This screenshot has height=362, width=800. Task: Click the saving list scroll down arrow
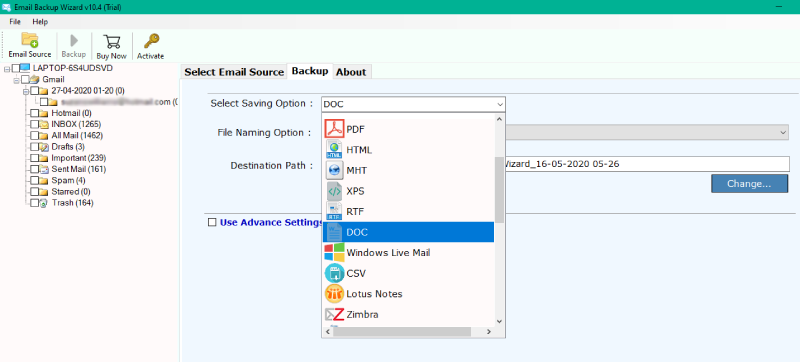pyautogui.click(x=499, y=321)
